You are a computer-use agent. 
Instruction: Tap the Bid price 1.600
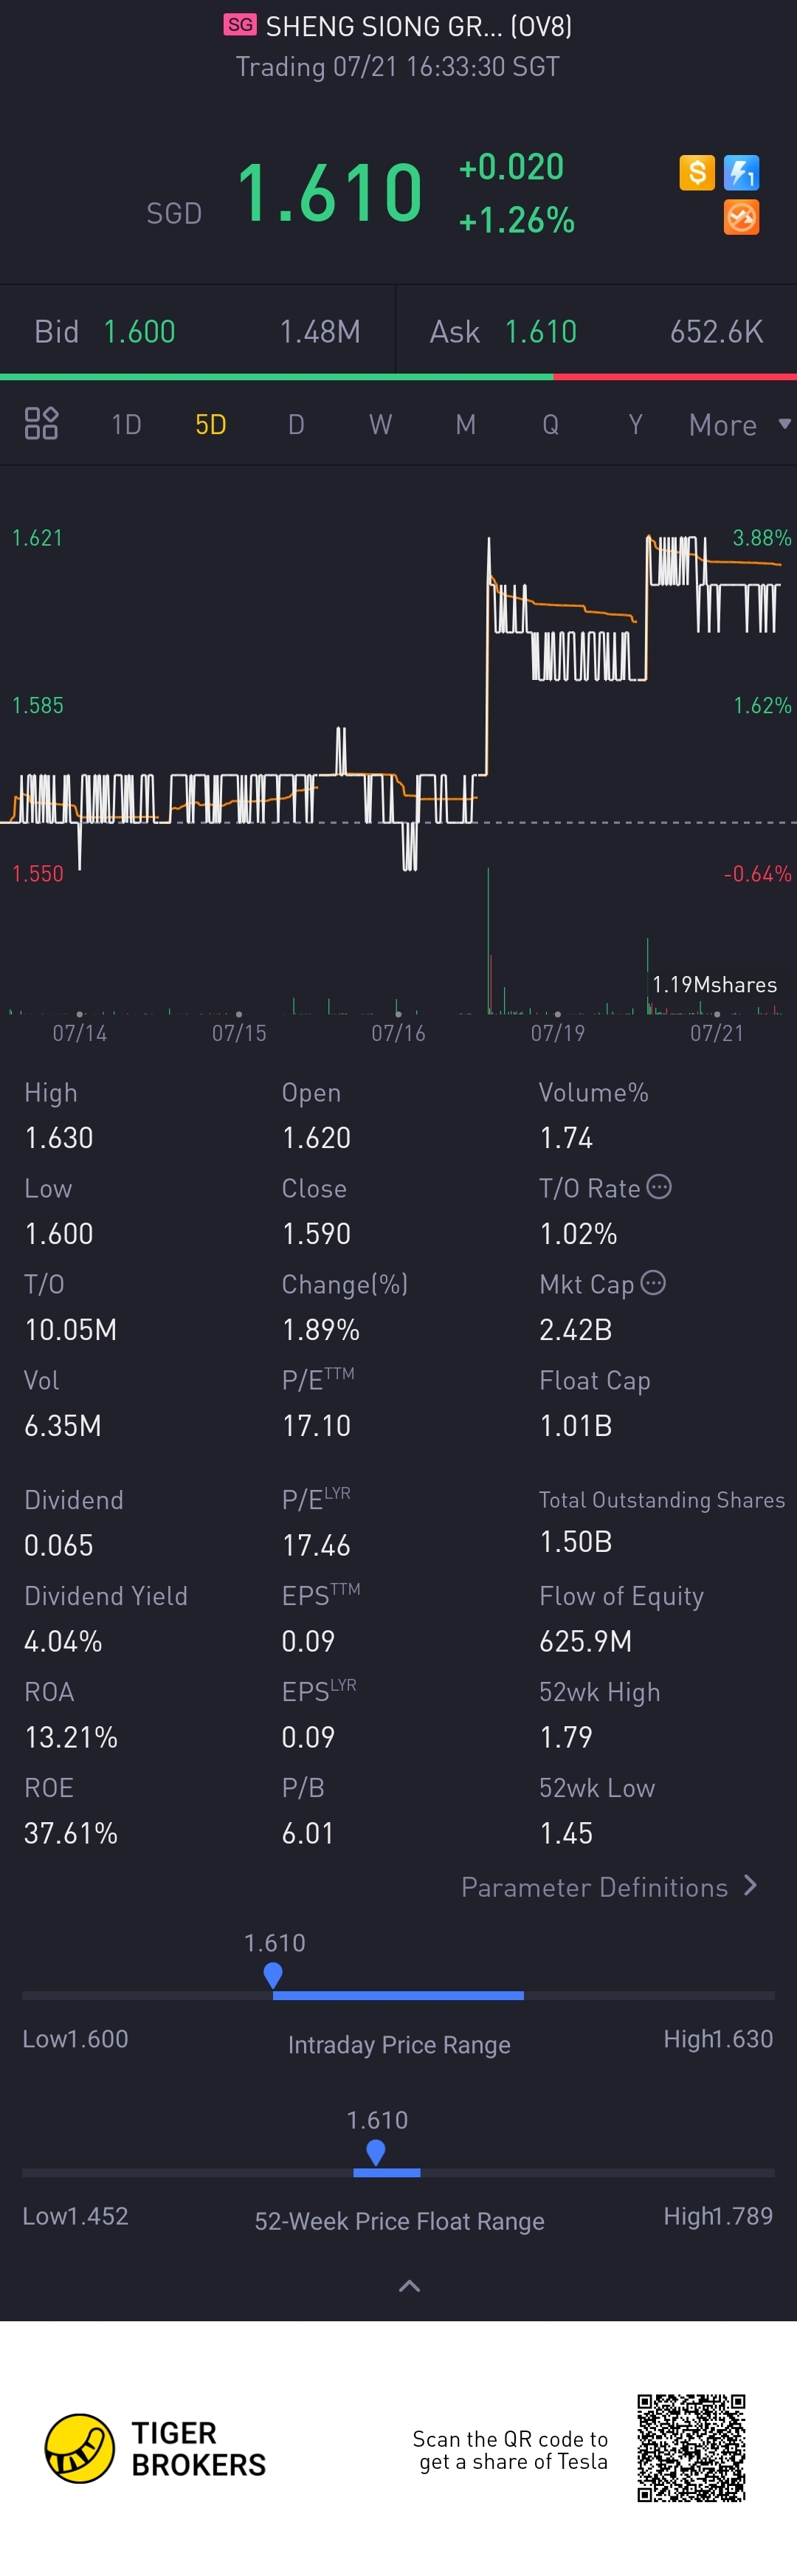(x=139, y=331)
